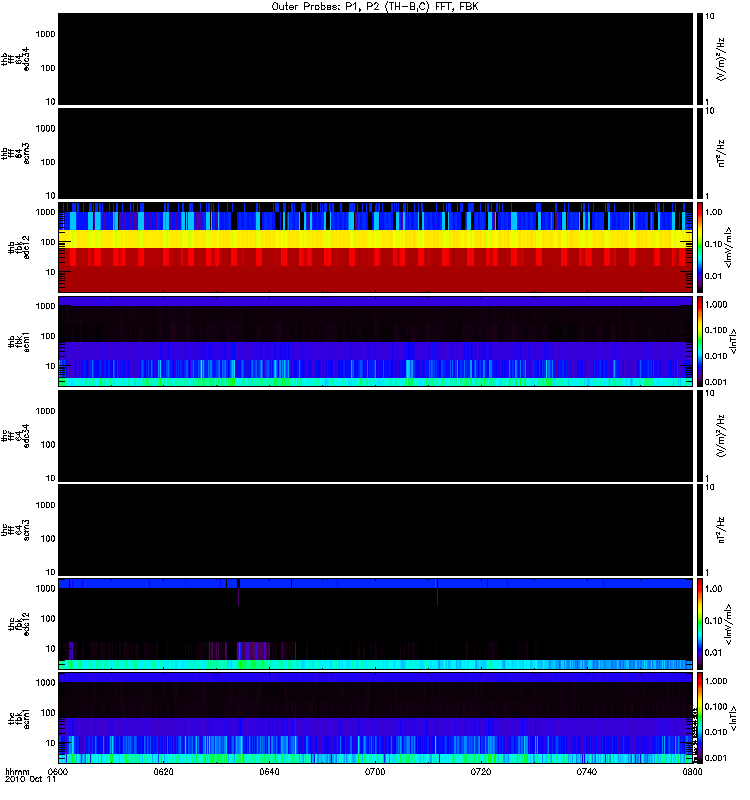Click the "1000" y-axis tick of thb fbk edc12
Screen dimensions: 750x800
(45, 212)
